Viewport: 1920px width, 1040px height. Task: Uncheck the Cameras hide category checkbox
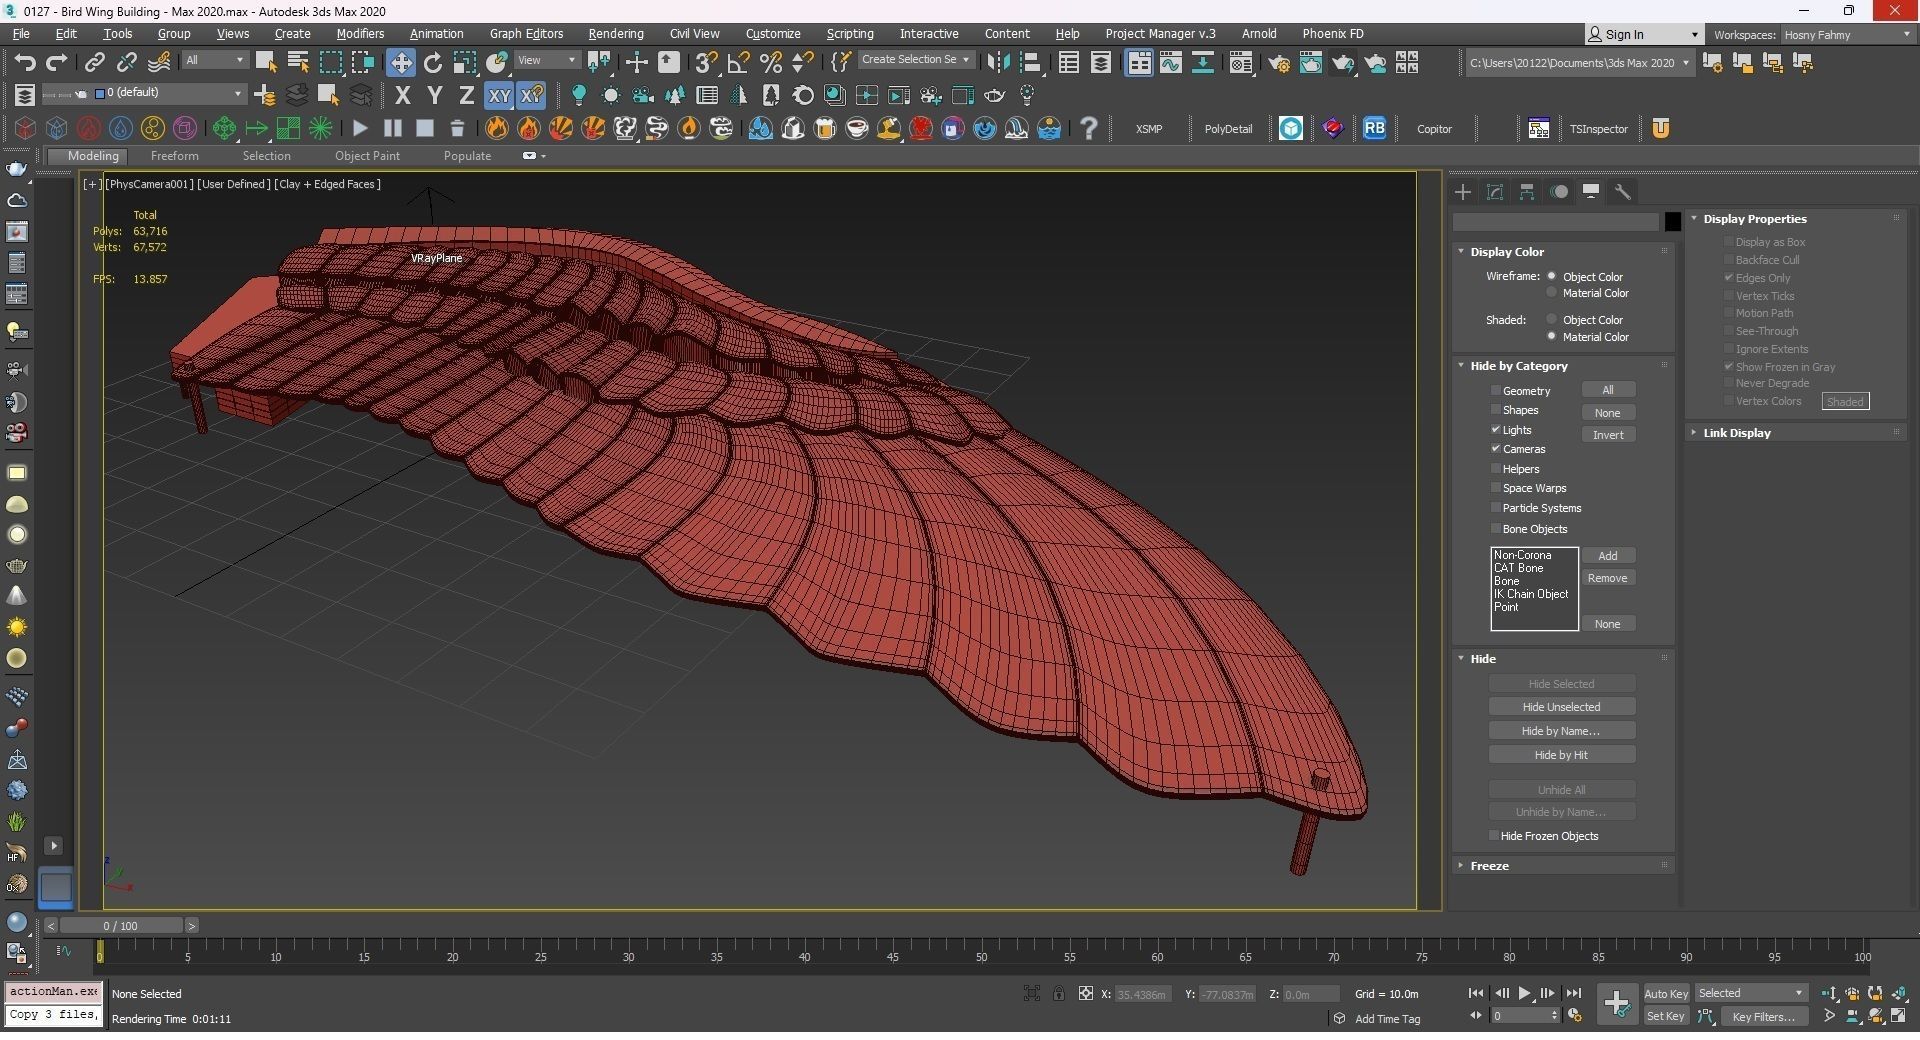[x=1496, y=449]
